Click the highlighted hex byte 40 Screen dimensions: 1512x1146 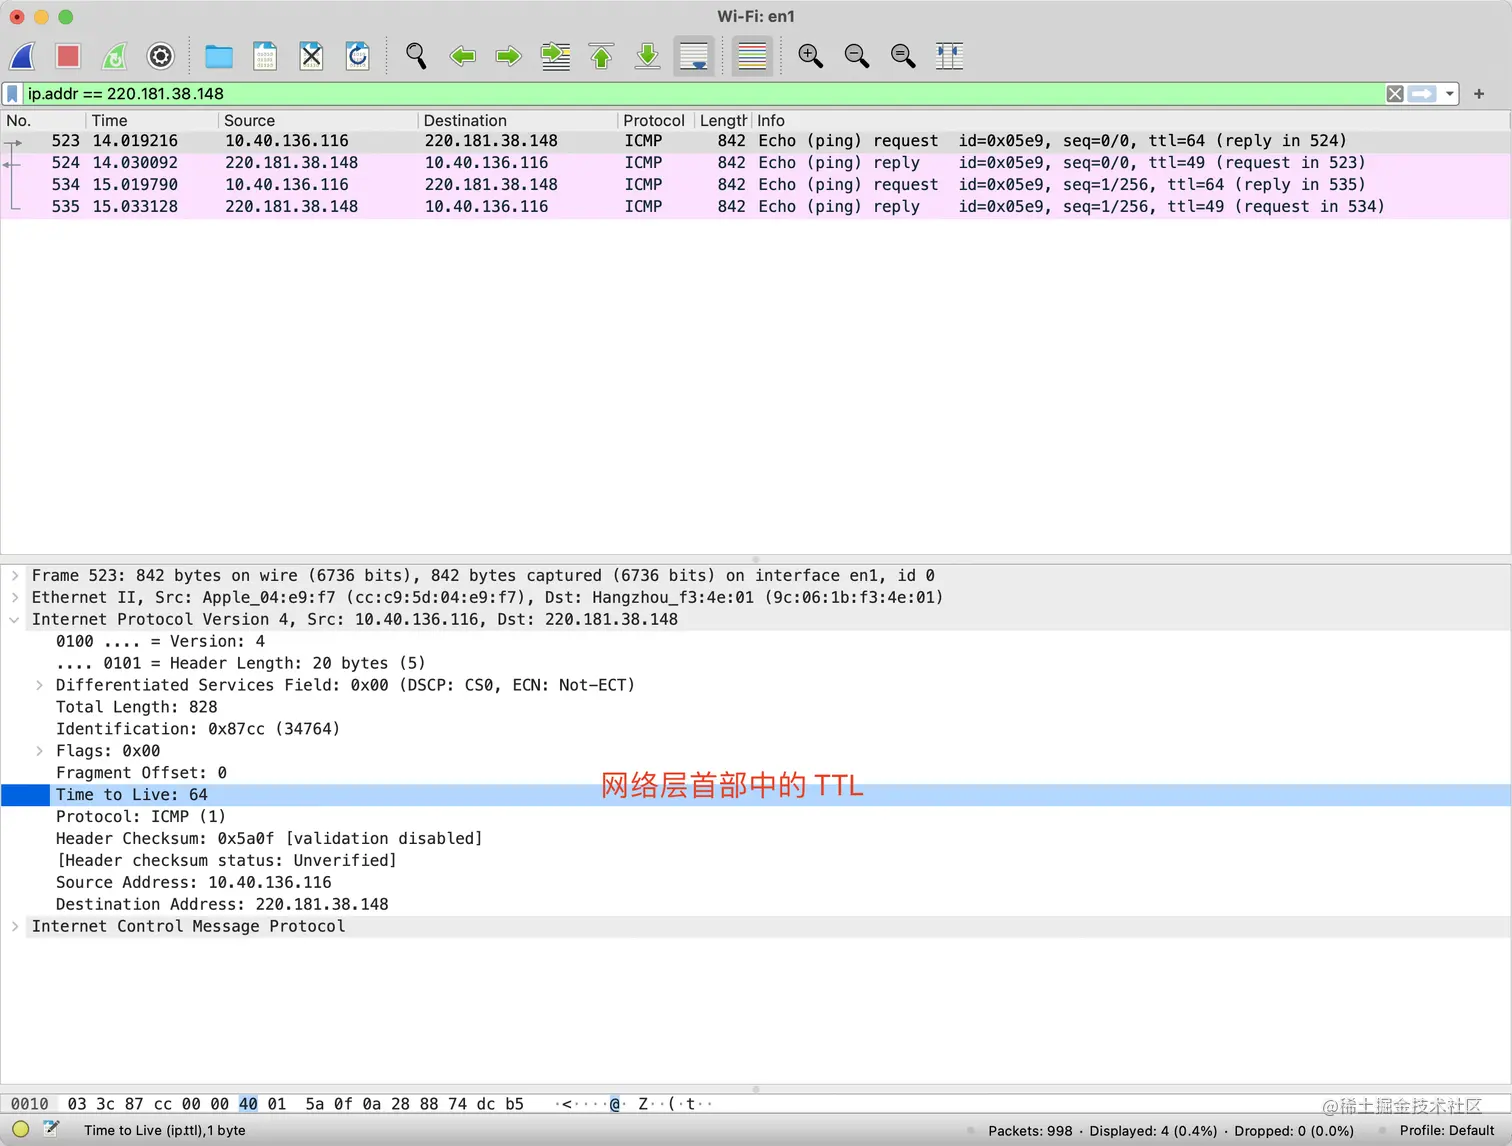[x=248, y=1104]
